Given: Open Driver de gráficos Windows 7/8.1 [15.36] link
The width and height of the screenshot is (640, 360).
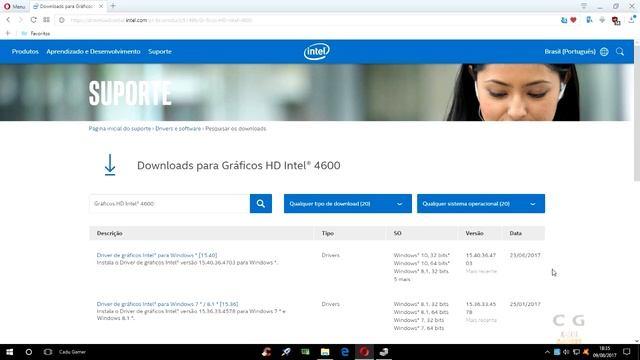Looking at the screenshot, I should (167, 304).
